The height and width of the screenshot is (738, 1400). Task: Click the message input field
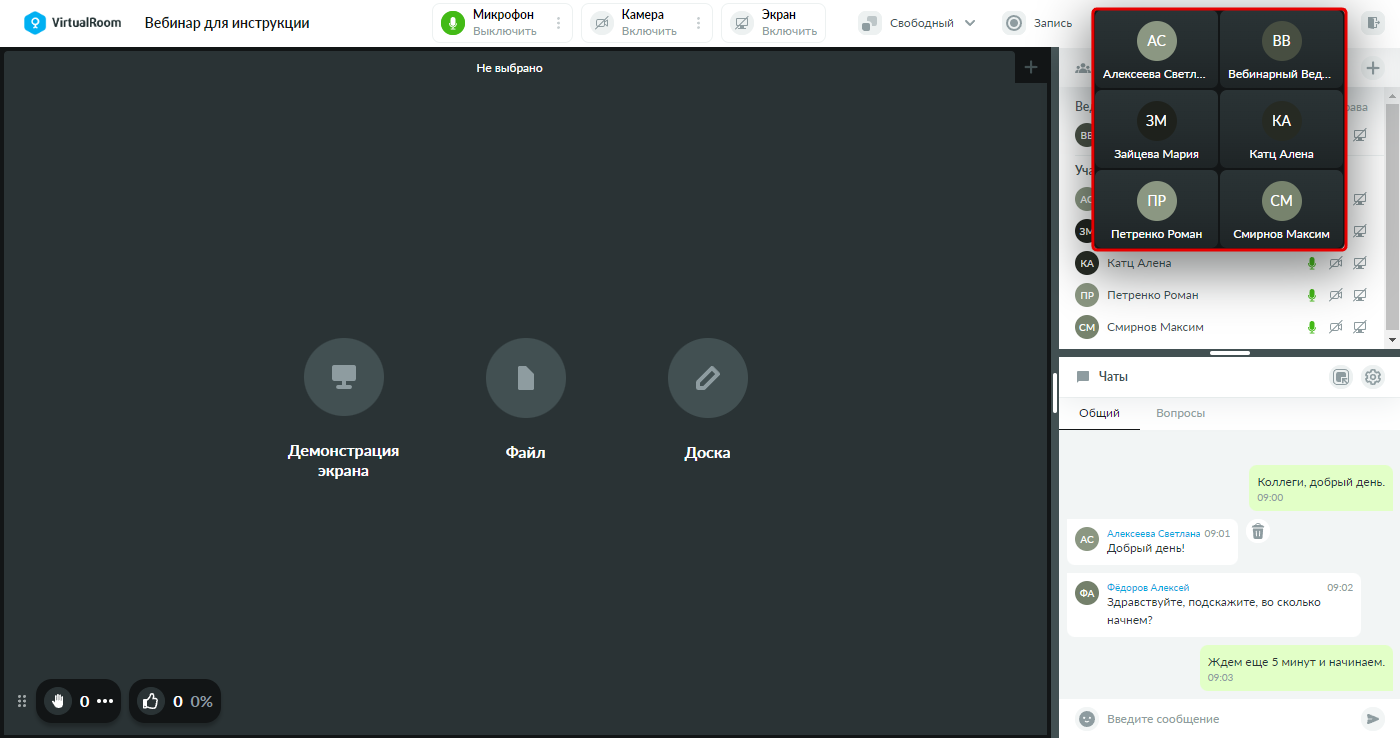[x=1229, y=719]
